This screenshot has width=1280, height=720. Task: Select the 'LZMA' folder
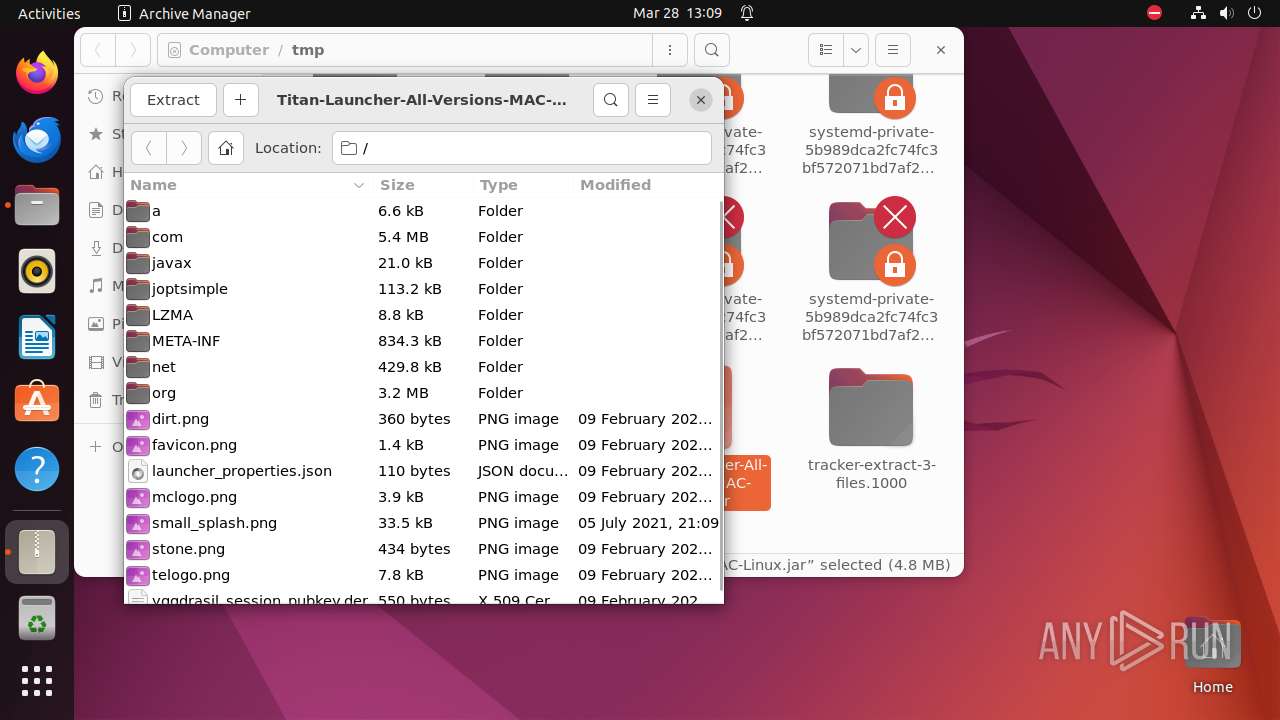click(x=422, y=315)
